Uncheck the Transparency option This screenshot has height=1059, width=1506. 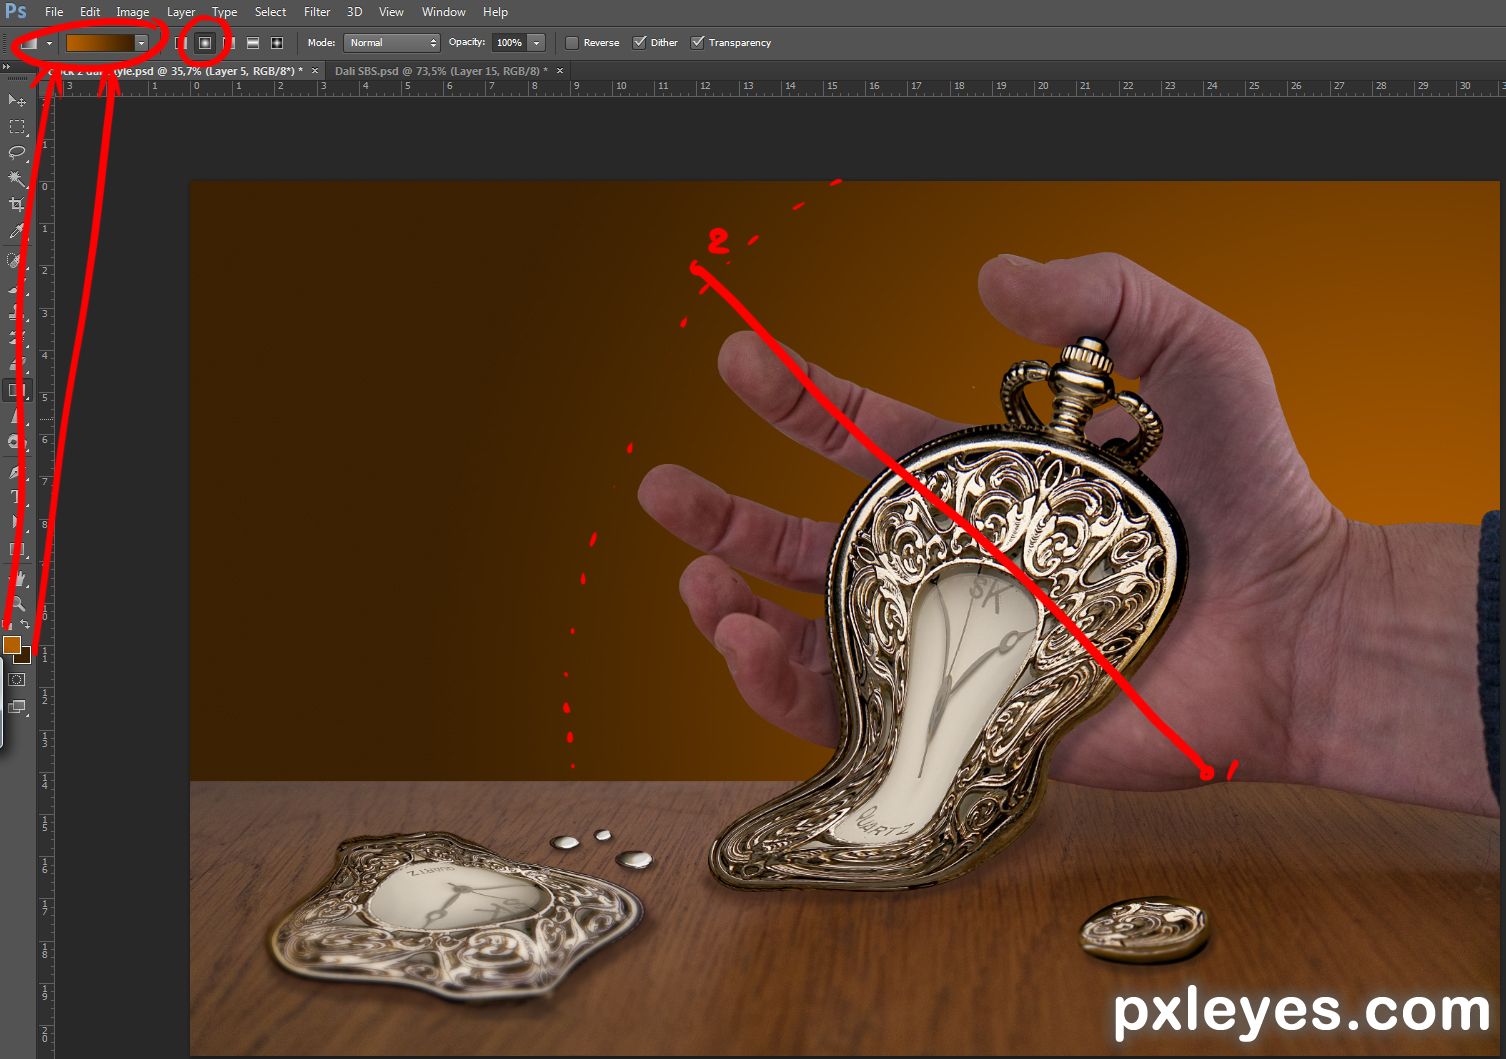pyautogui.click(x=698, y=43)
